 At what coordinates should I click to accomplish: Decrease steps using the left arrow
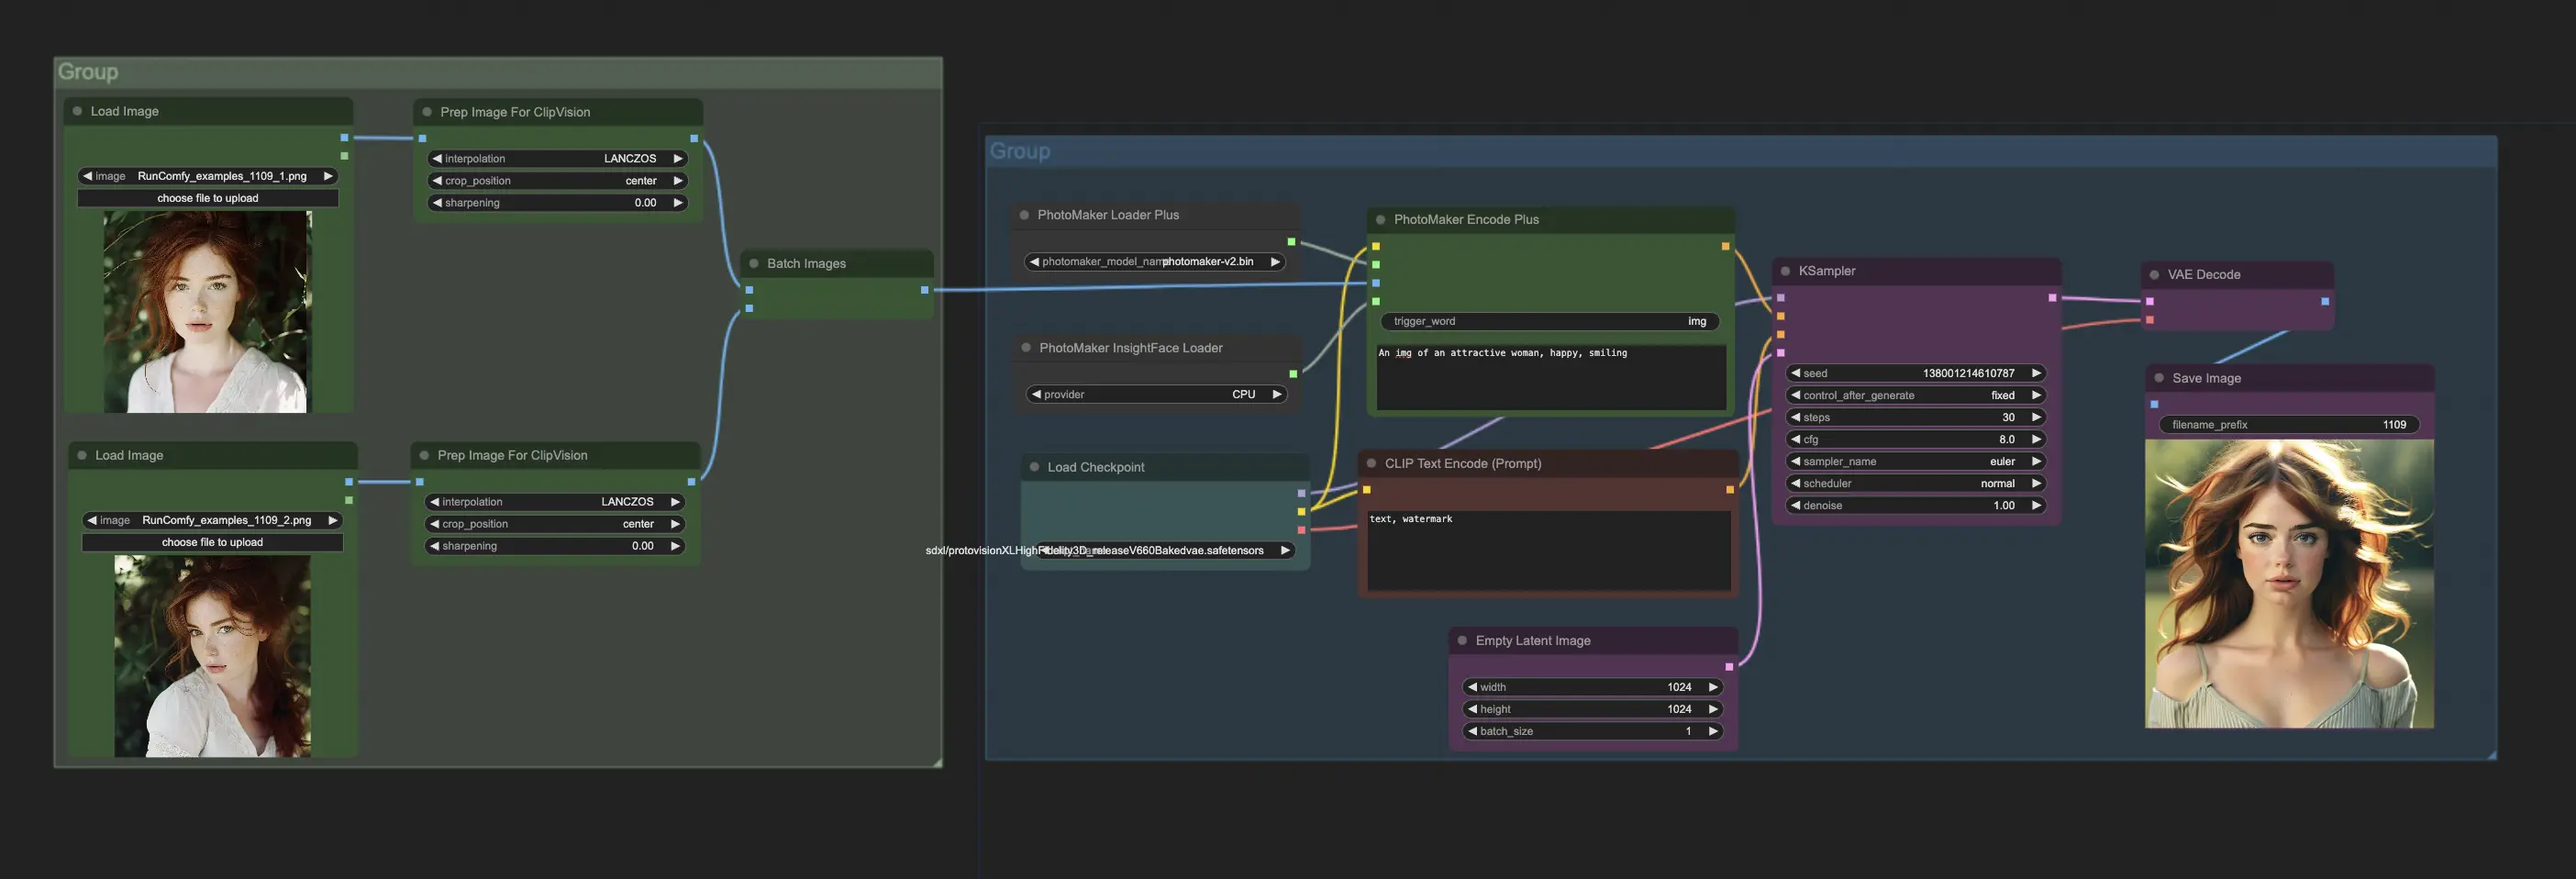1796,417
